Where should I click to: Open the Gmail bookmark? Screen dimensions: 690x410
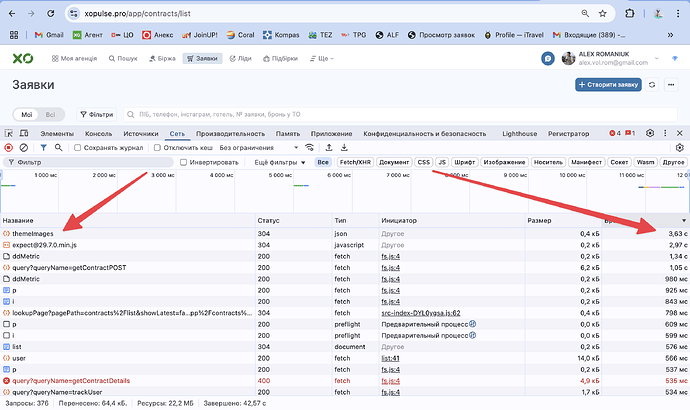[49, 35]
